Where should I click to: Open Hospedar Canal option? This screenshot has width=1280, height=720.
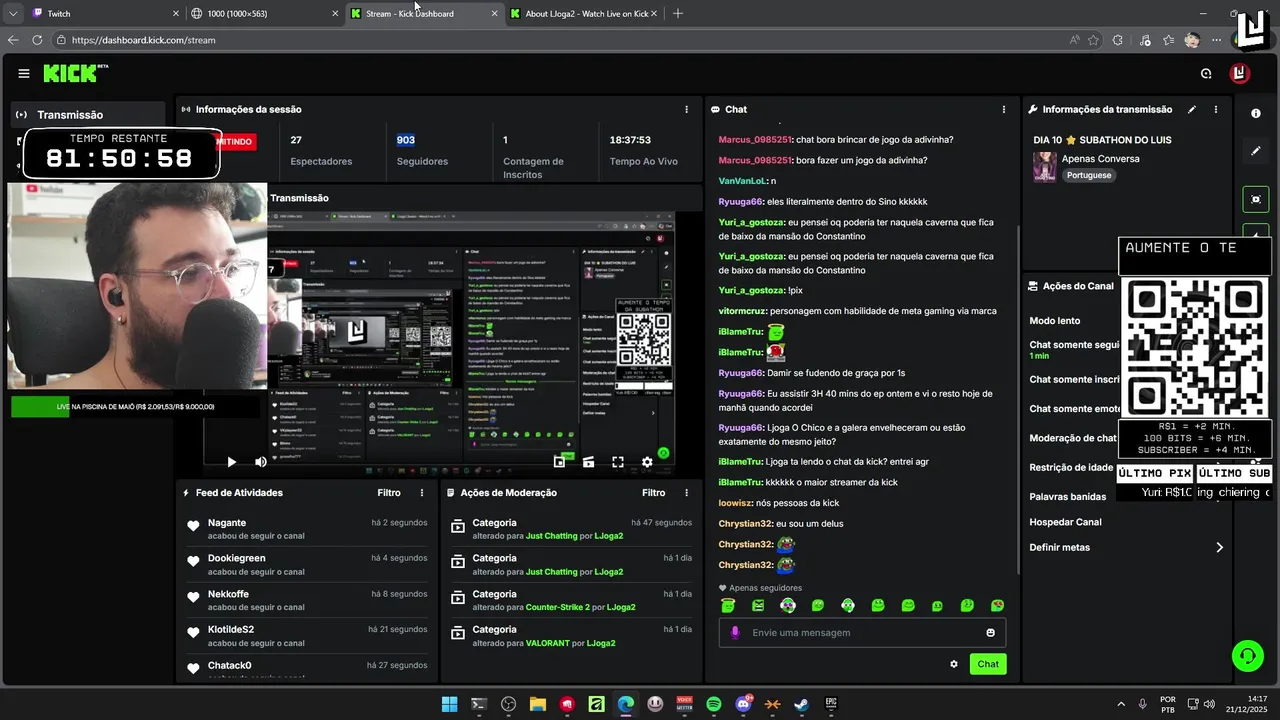coord(1065,522)
